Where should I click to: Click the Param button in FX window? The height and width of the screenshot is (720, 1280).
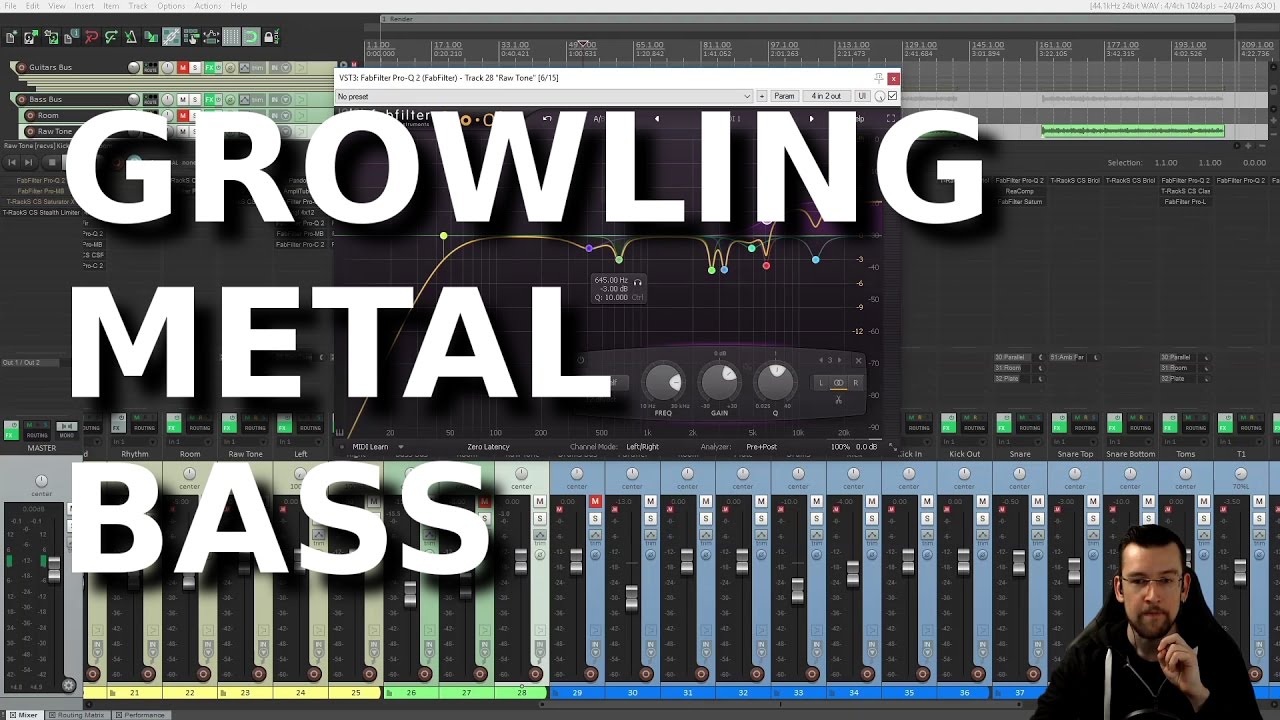click(x=784, y=96)
